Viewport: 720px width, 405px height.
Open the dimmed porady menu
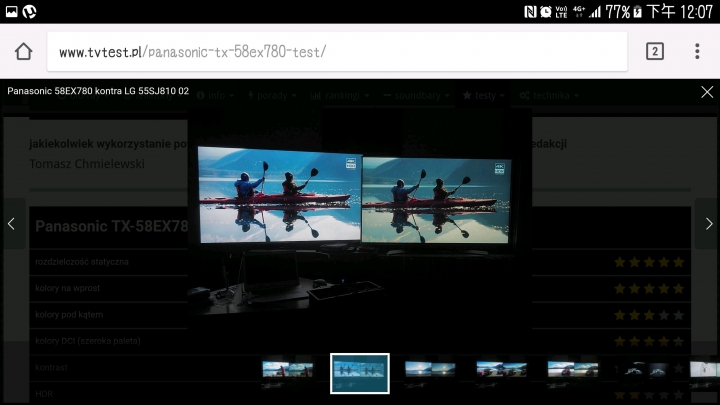tap(272, 96)
